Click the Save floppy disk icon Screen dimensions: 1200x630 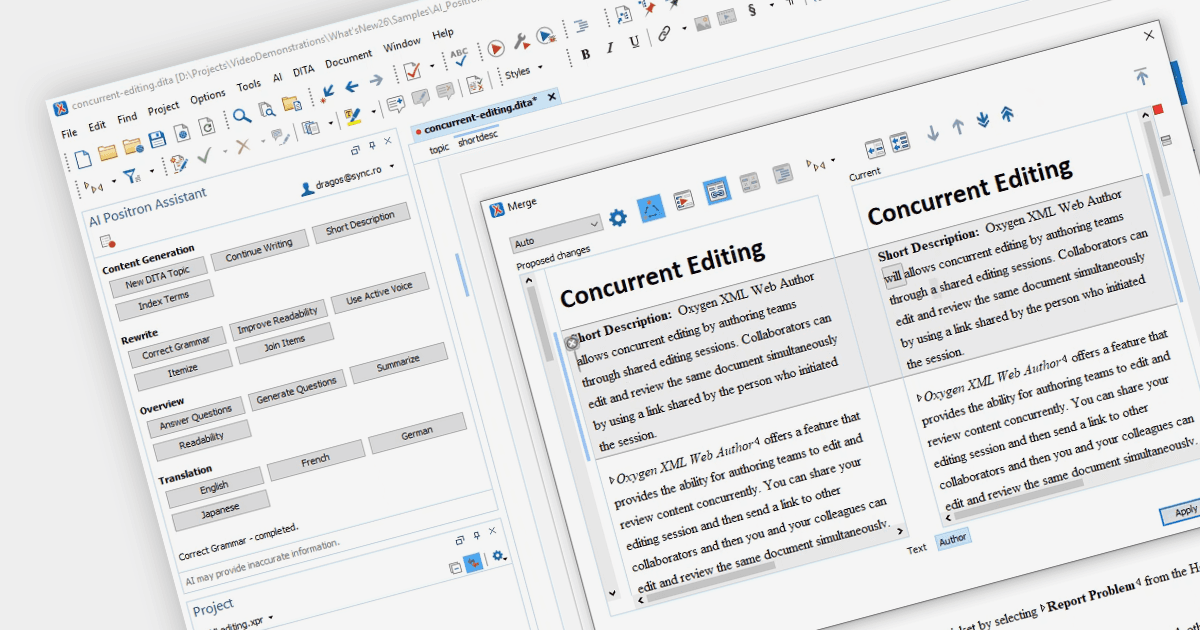point(157,140)
